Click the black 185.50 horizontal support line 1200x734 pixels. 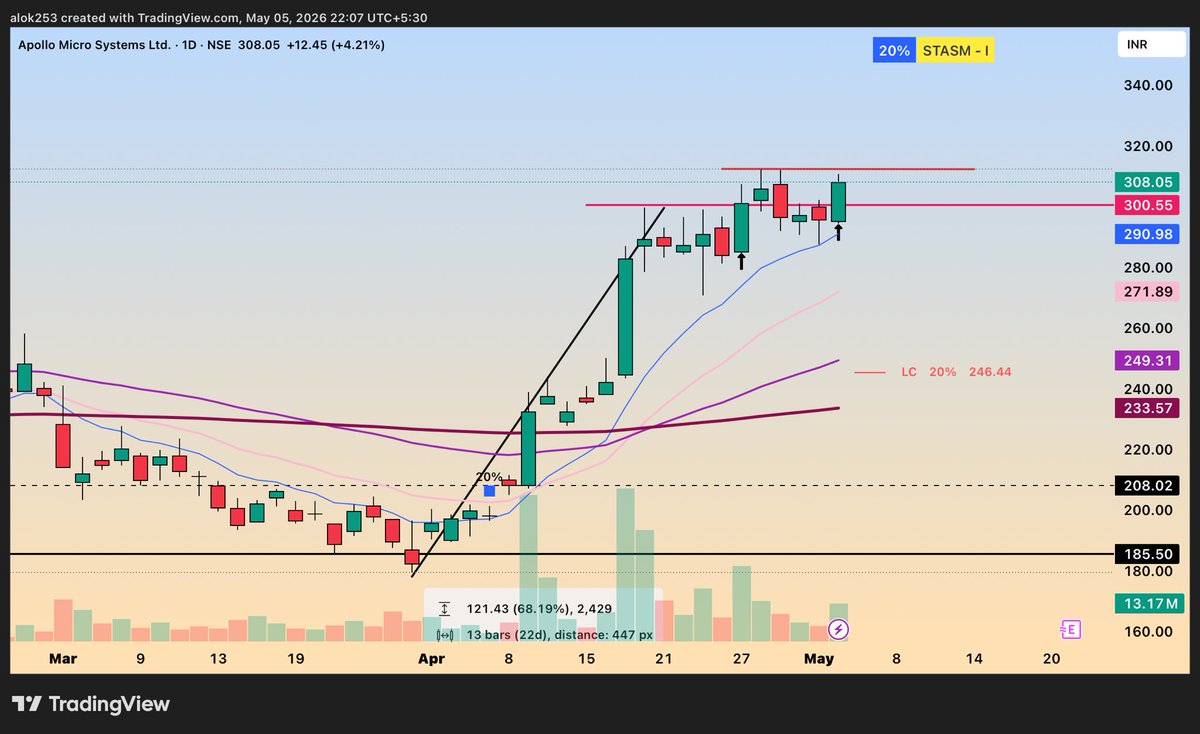tap(560, 554)
